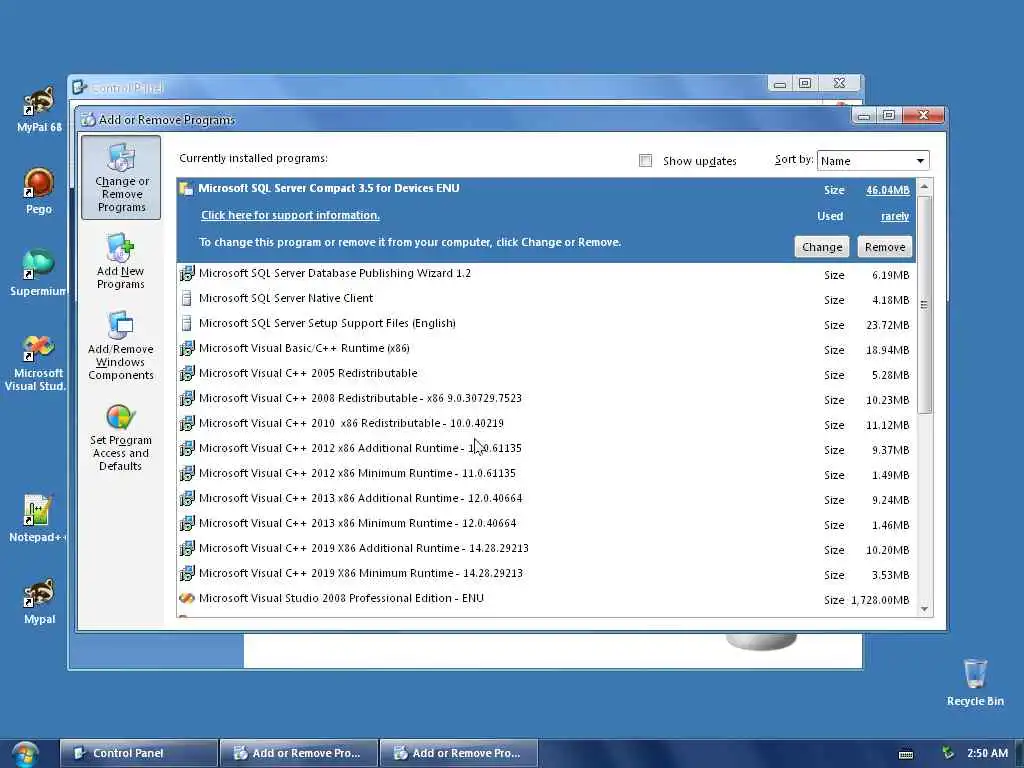The width and height of the screenshot is (1024, 768).
Task: Switch to the second Add or Remove Programs taskbar button
Action: tap(458, 753)
